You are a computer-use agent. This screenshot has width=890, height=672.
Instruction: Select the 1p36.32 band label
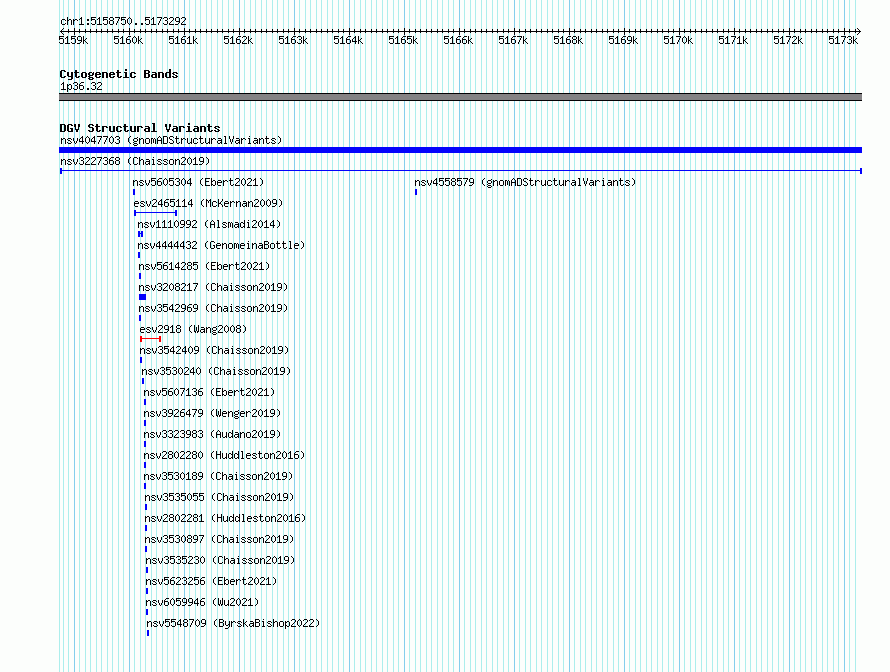click(81, 86)
